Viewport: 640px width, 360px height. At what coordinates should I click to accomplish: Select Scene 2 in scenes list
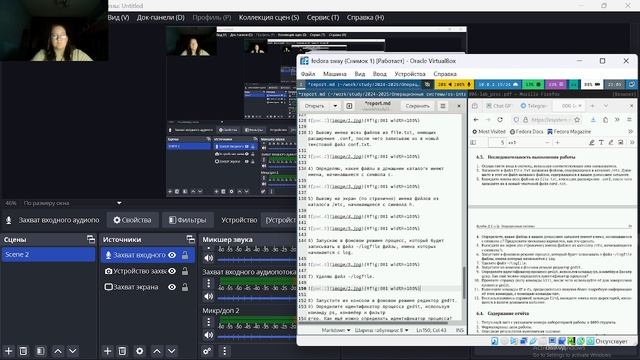[49, 254]
